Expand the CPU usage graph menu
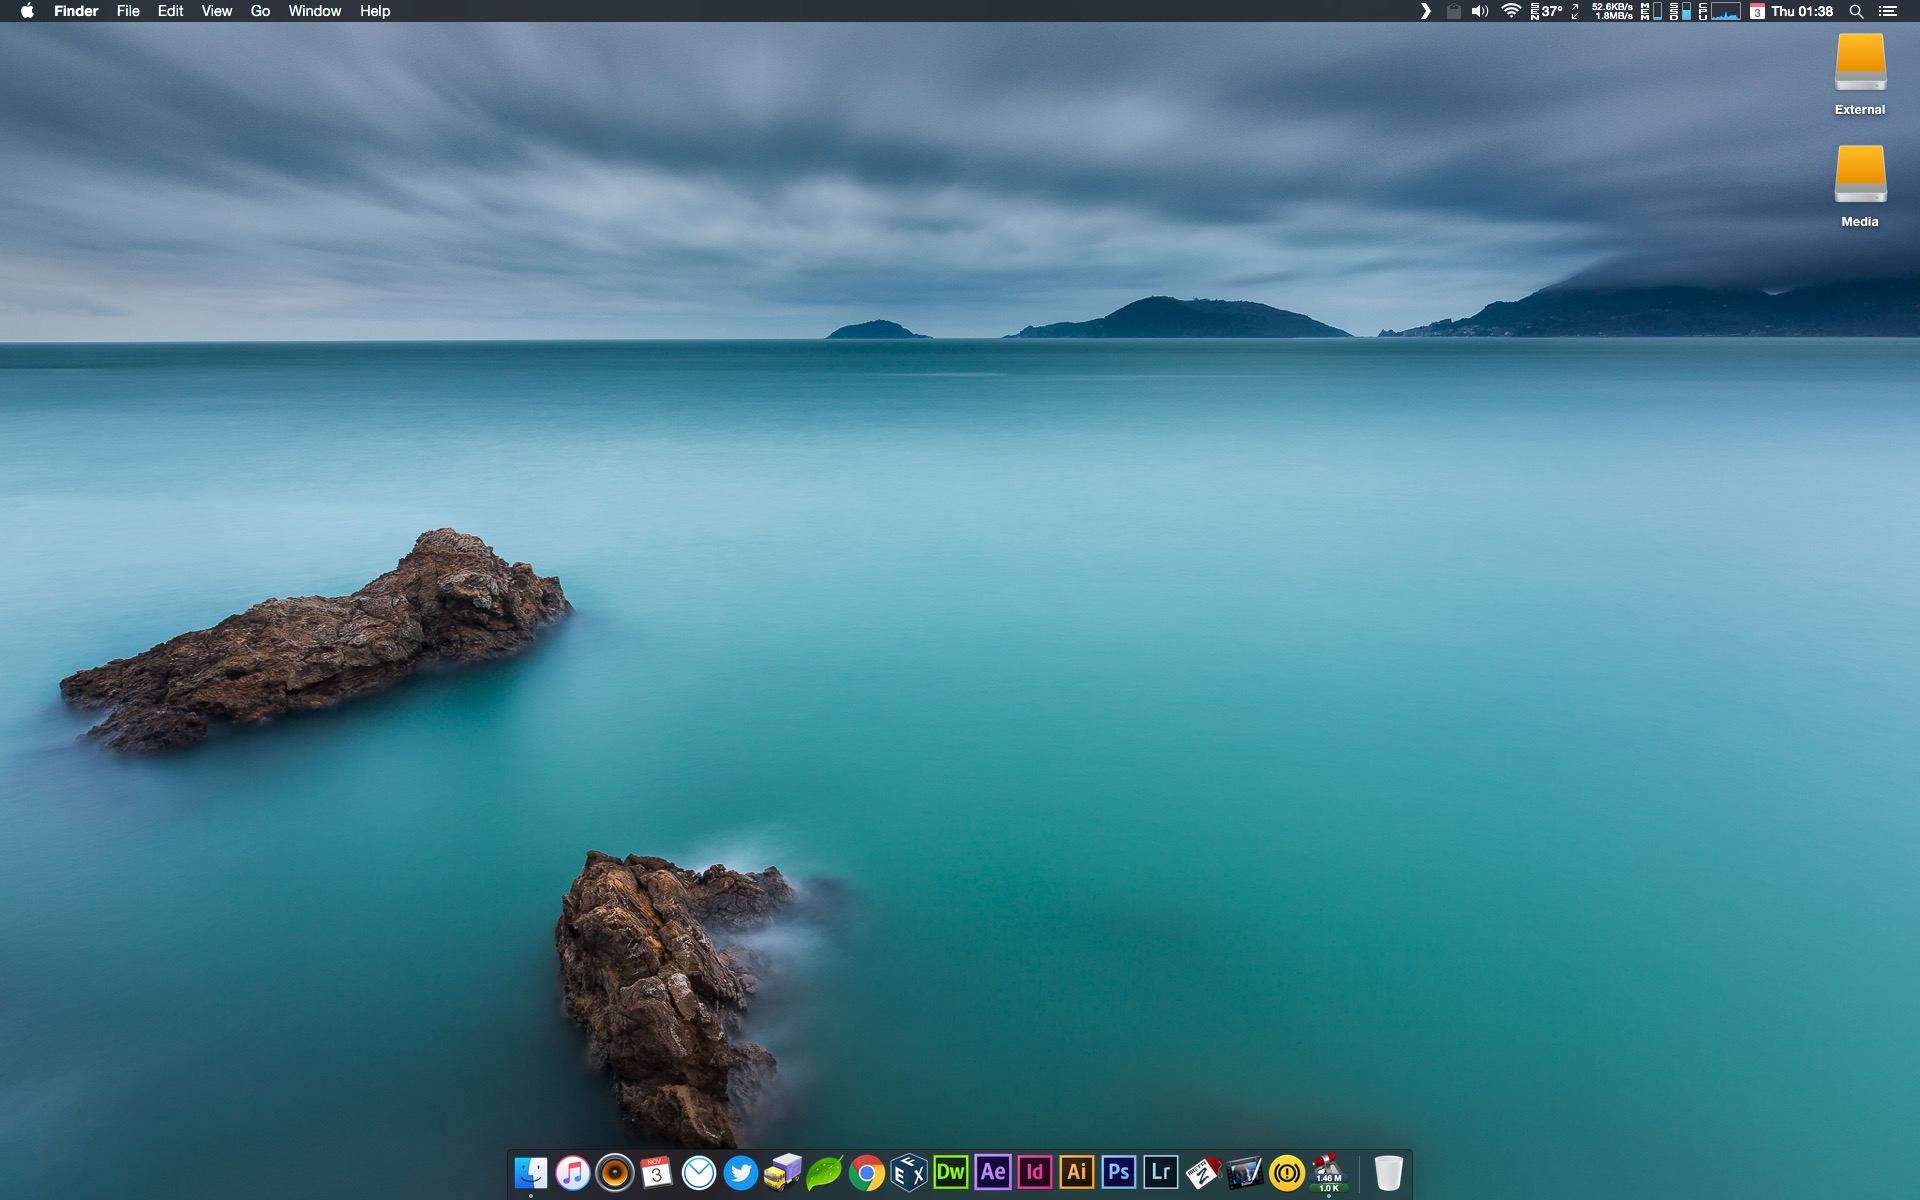Image resolution: width=1920 pixels, height=1200 pixels. (x=1725, y=11)
